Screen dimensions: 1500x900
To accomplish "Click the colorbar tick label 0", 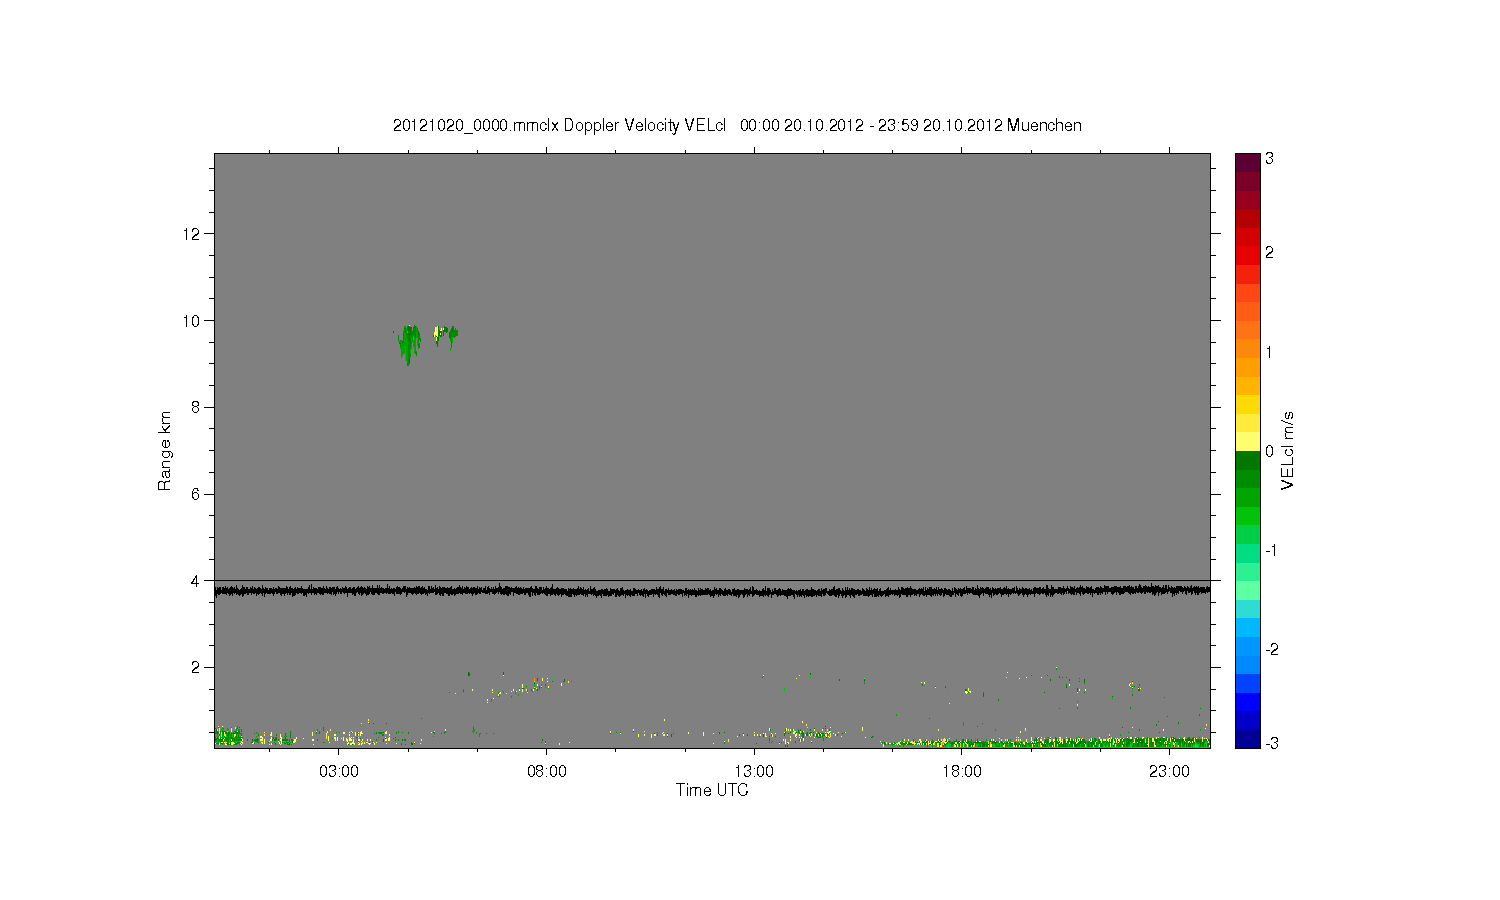I will pos(1269,451).
